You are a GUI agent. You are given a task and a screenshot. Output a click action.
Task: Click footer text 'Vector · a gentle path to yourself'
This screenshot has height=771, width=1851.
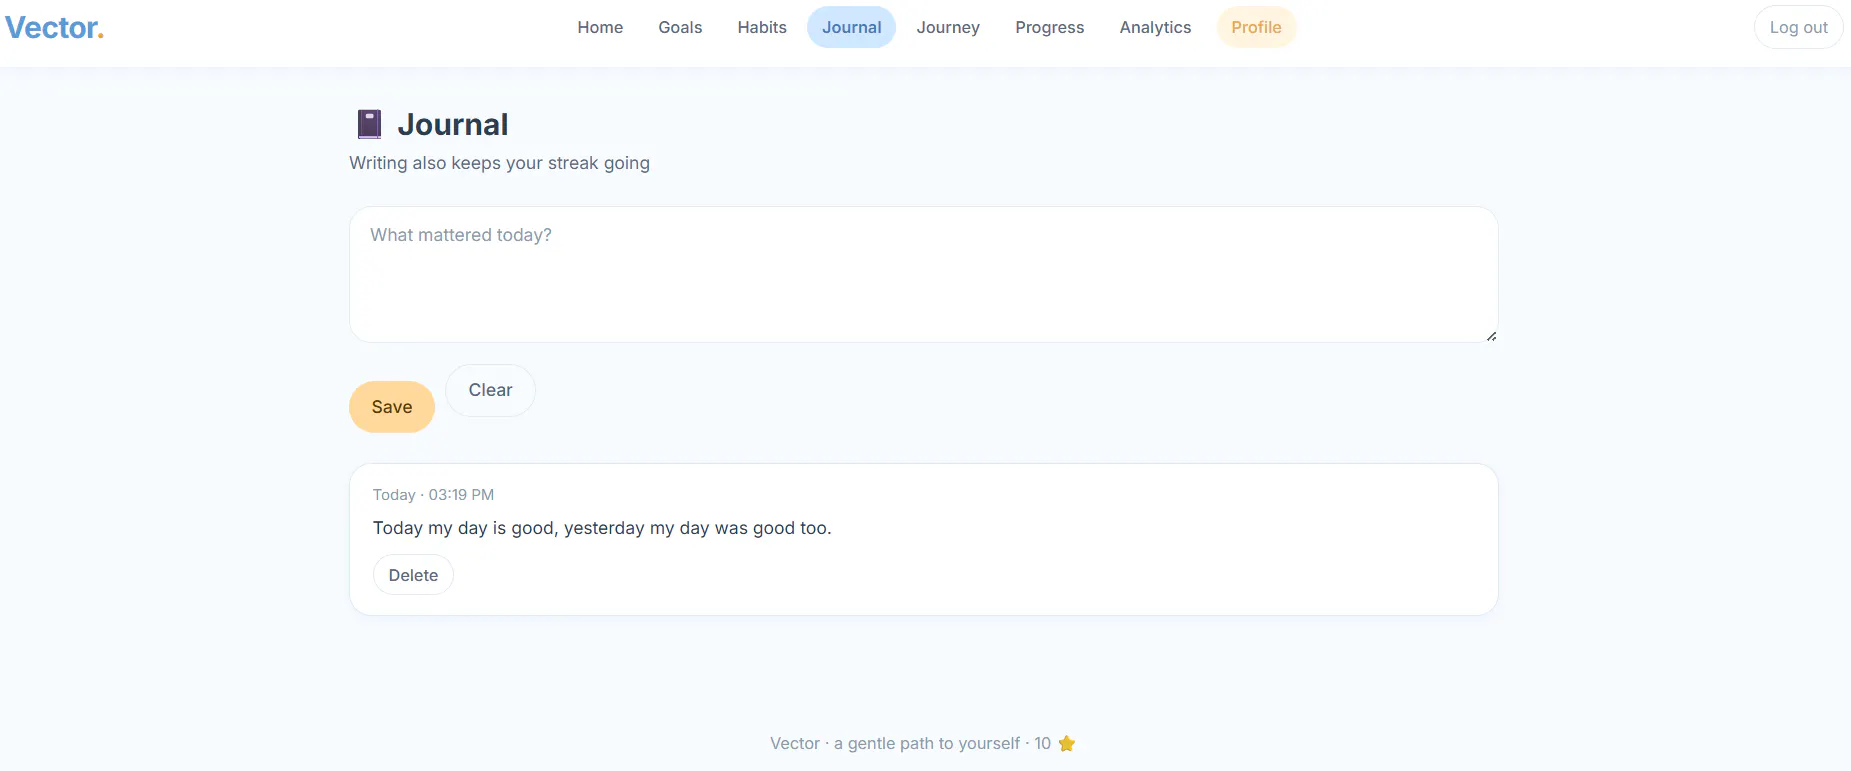pyautogui.click(x=895, y=743)
